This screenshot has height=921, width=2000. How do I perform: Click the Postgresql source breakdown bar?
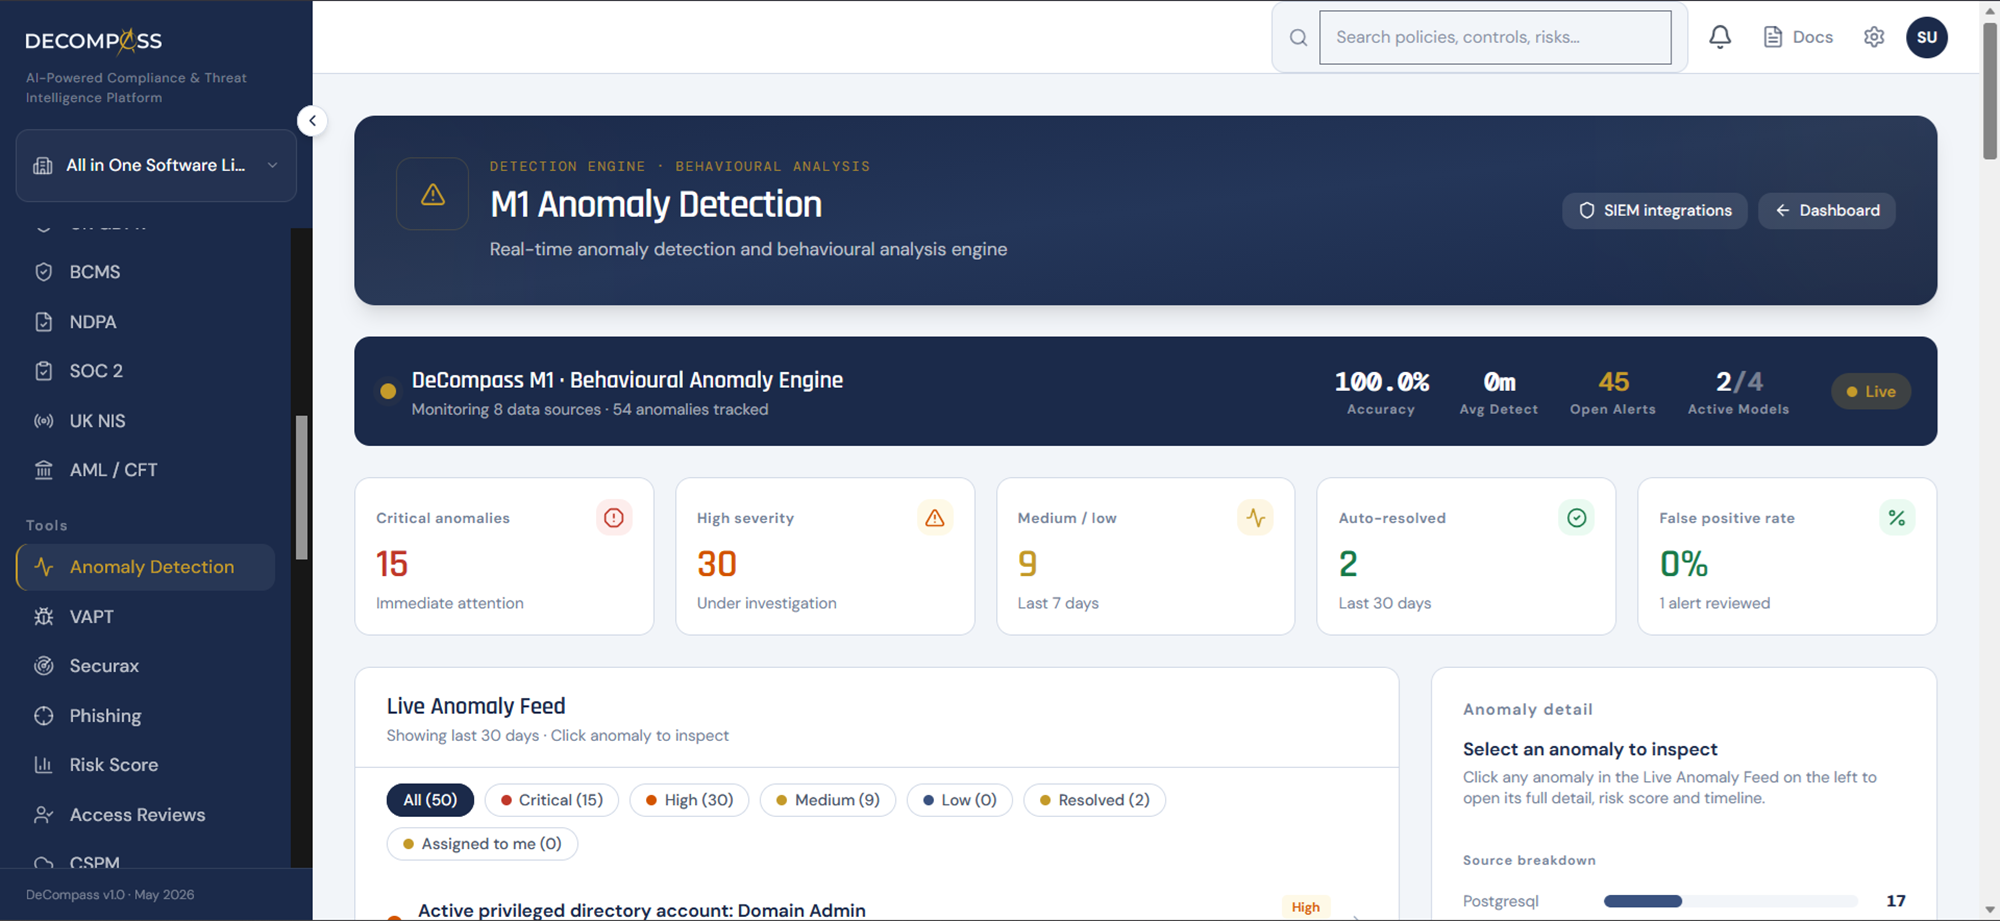click(x=1731, y=901)
